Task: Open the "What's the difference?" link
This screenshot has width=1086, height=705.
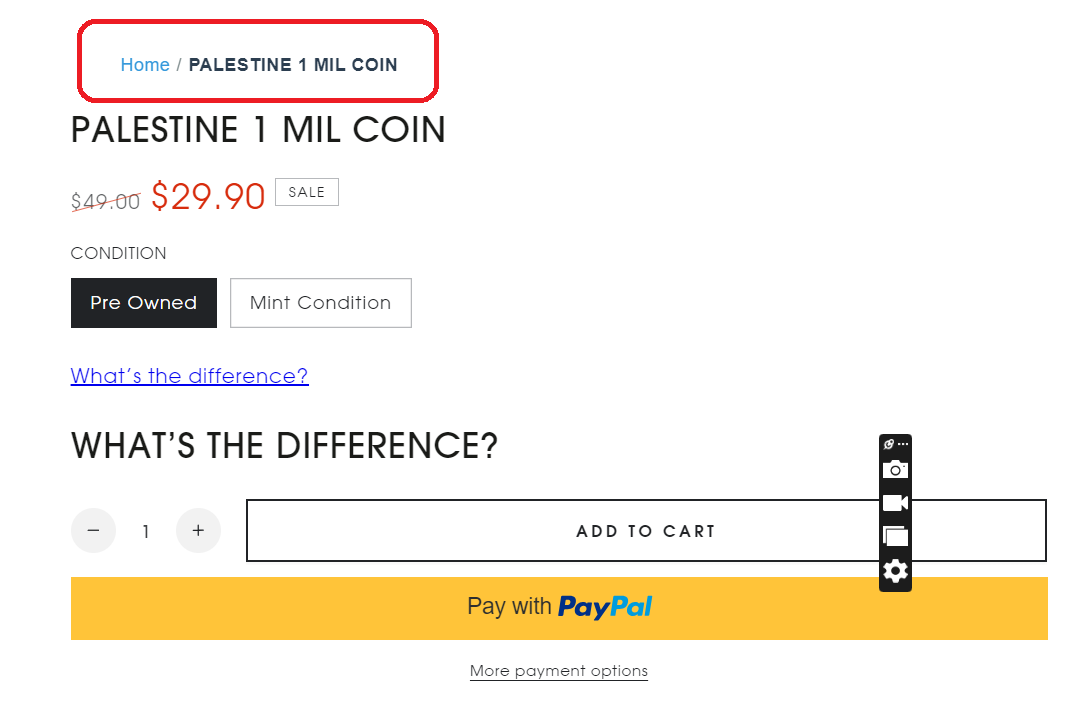Action: [x=190, y=375]
